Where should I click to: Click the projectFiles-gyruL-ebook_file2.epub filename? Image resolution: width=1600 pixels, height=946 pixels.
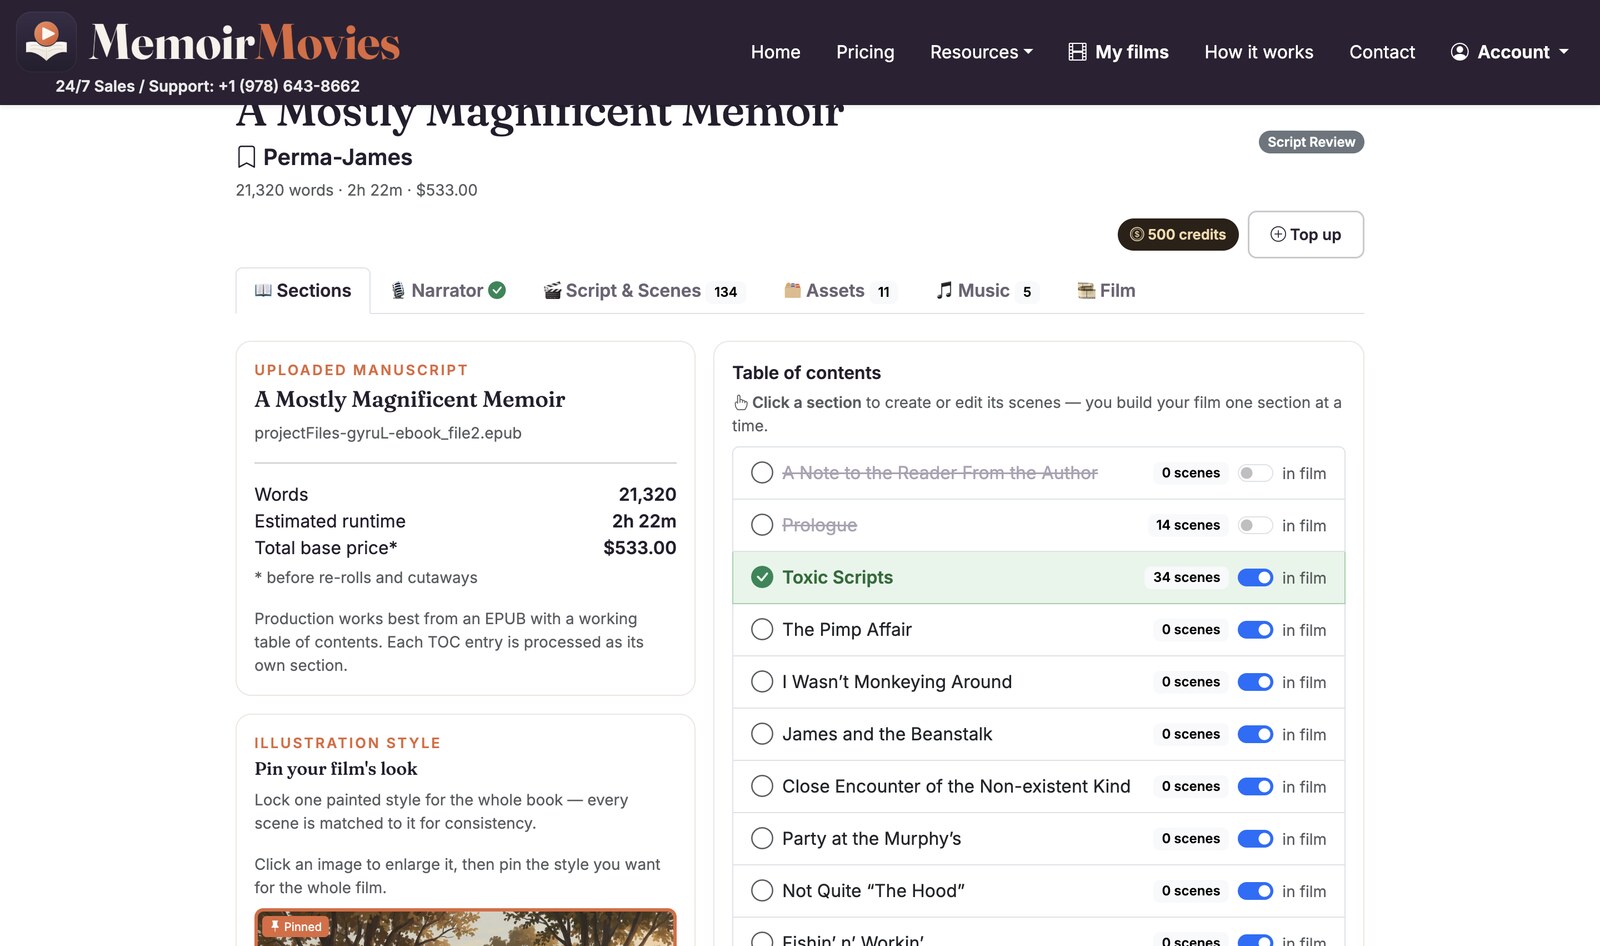388,433
